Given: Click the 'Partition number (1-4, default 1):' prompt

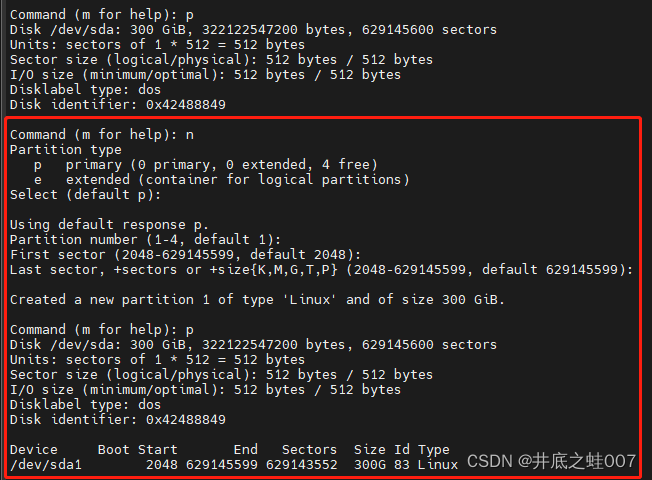Looking at the screenshot, I should click(146, 240).
